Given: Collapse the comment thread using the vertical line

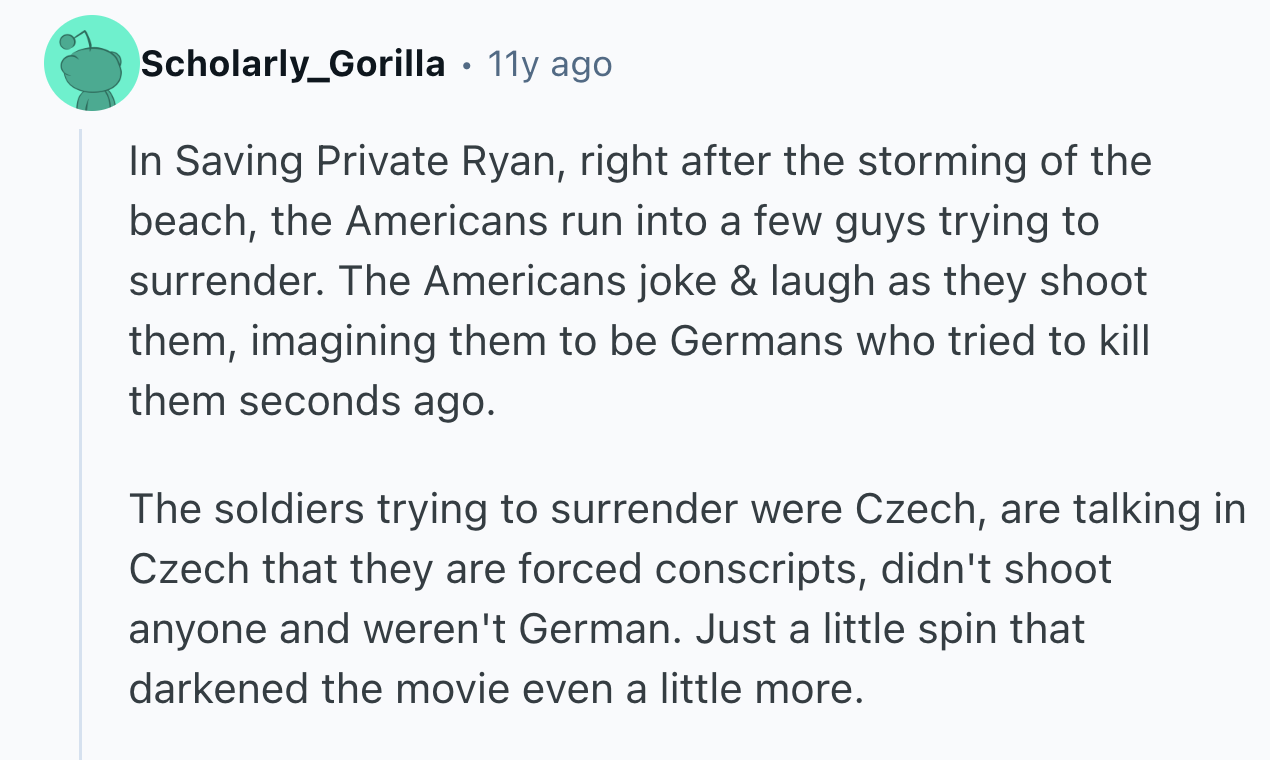Looking at the screenshot, I should [x=81, y=440].
